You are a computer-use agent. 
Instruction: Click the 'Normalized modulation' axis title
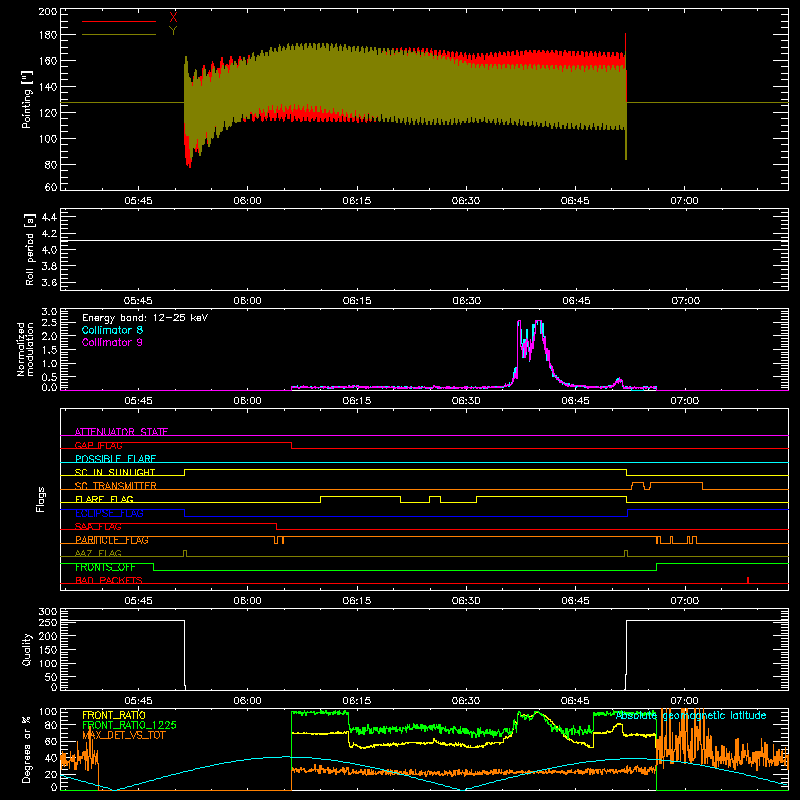[x=25, y=349]
